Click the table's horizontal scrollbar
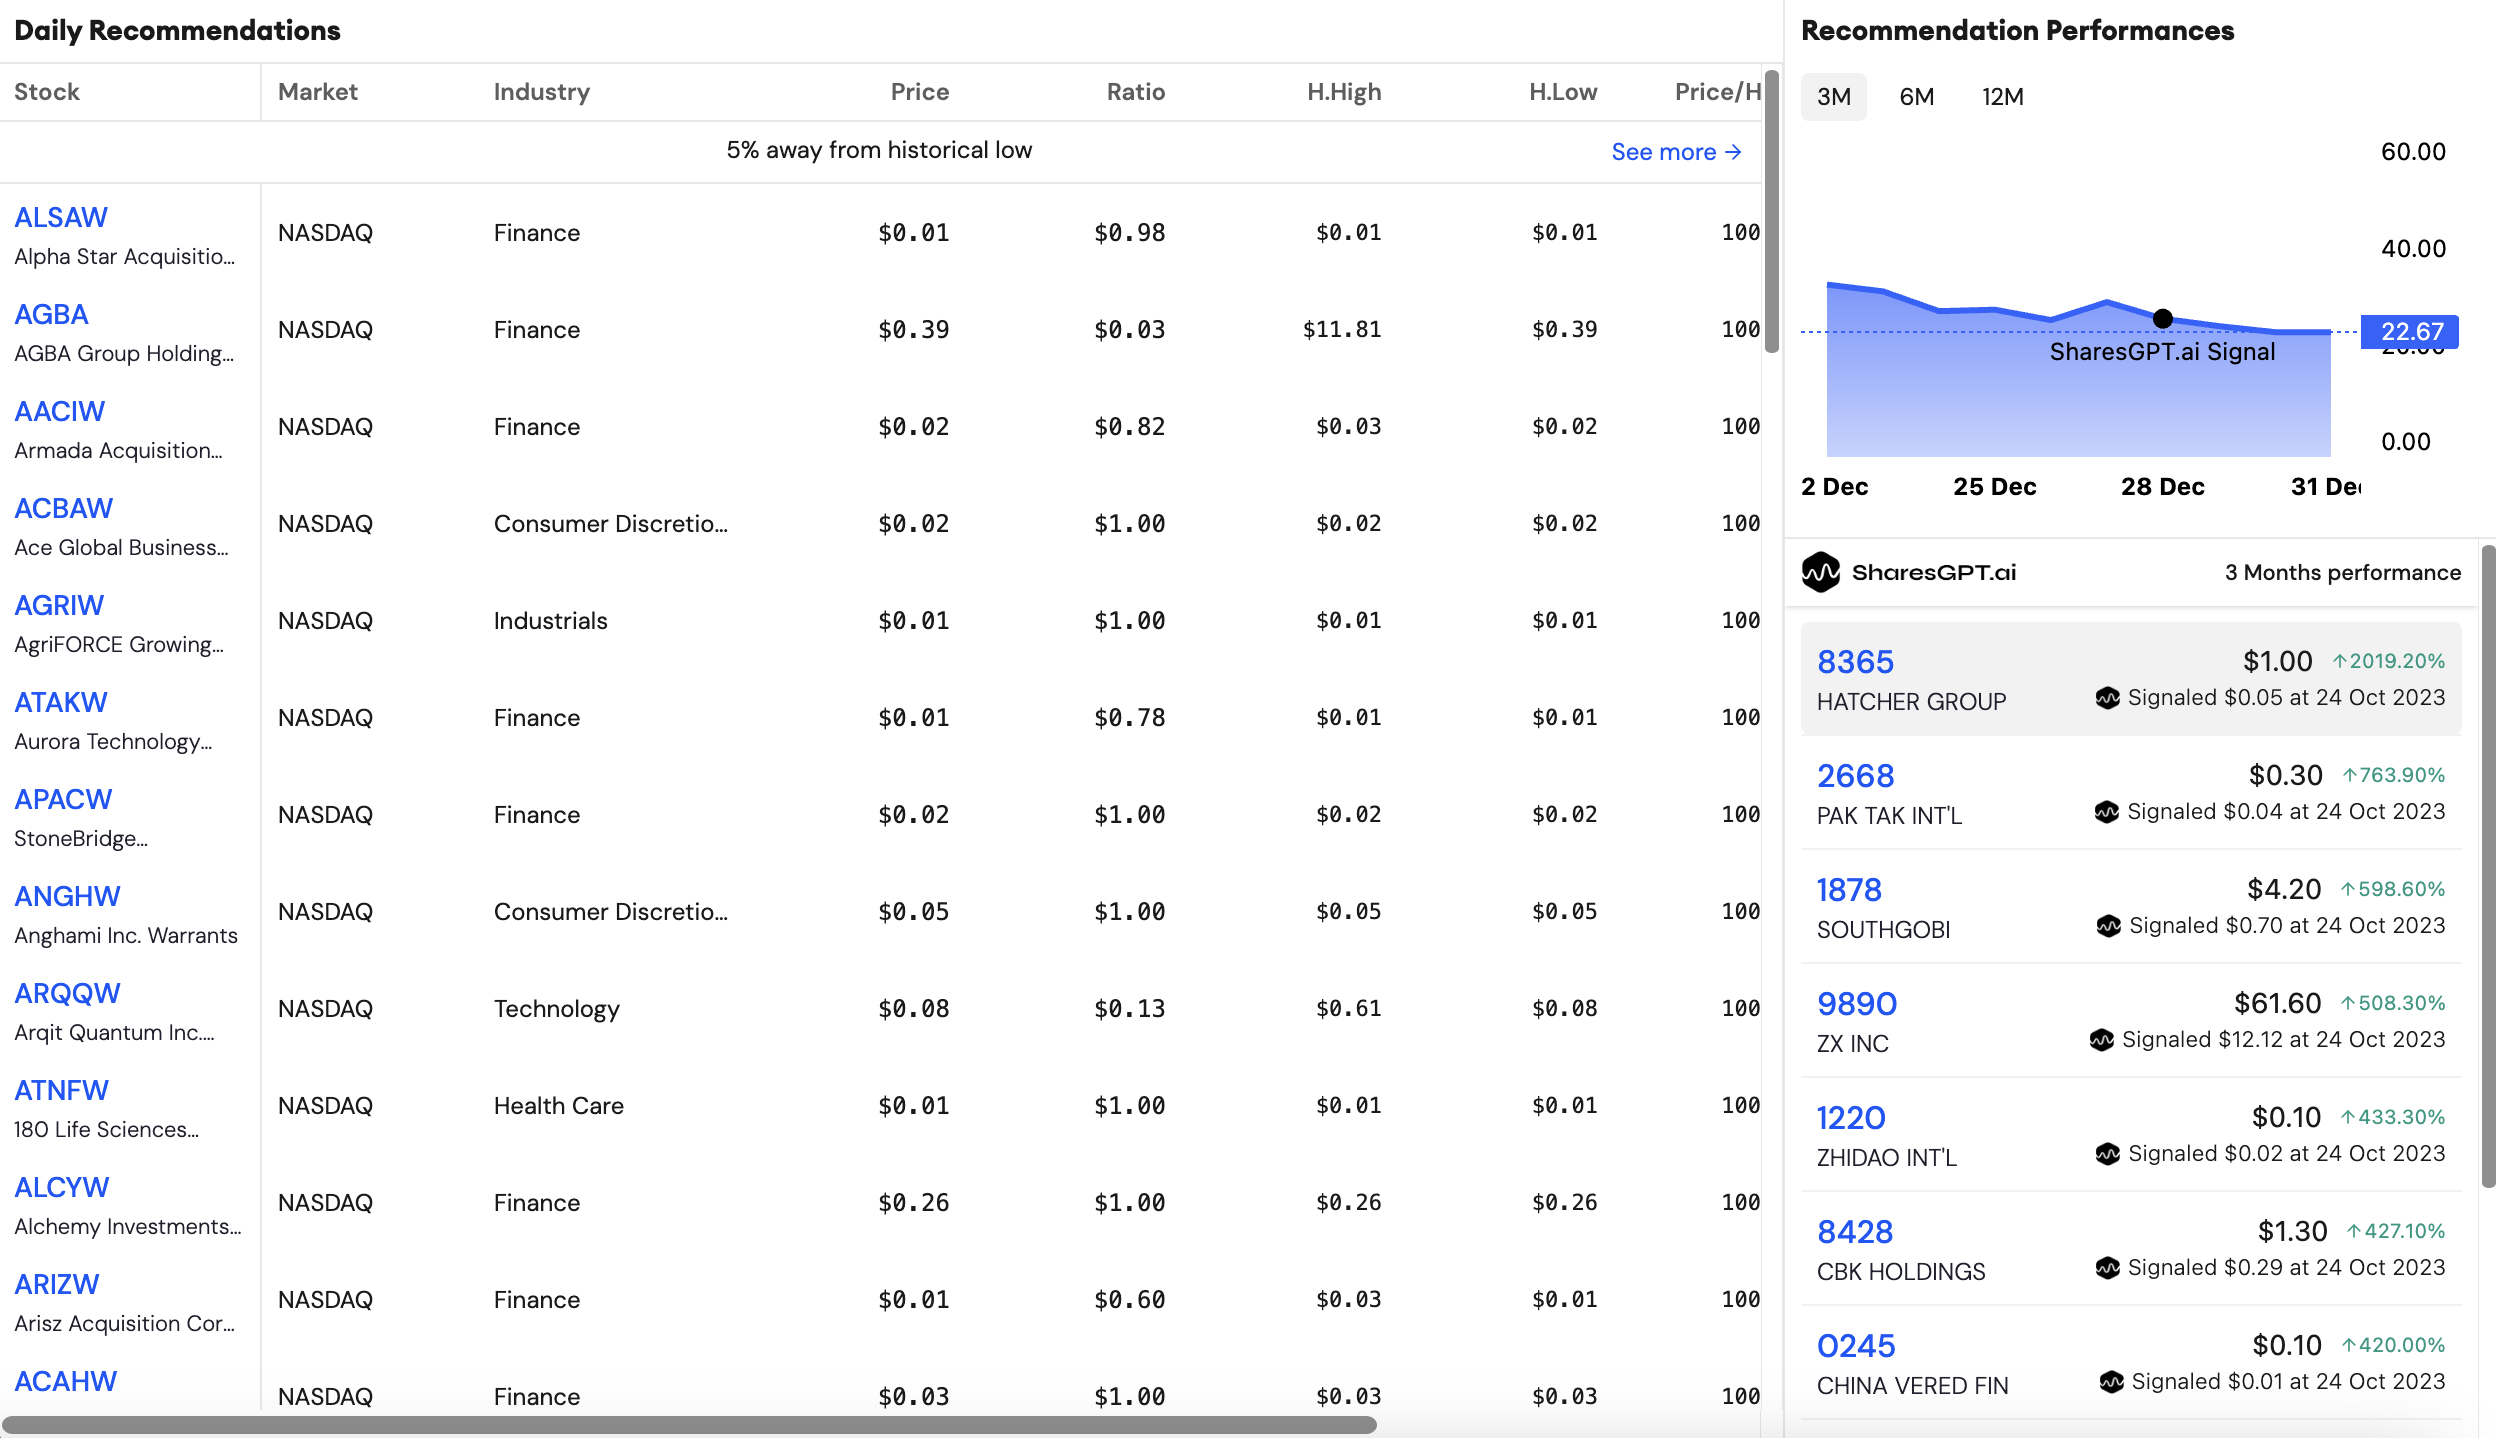The width and height of the screenshot is (2496, 1438). pos(690,1425)
